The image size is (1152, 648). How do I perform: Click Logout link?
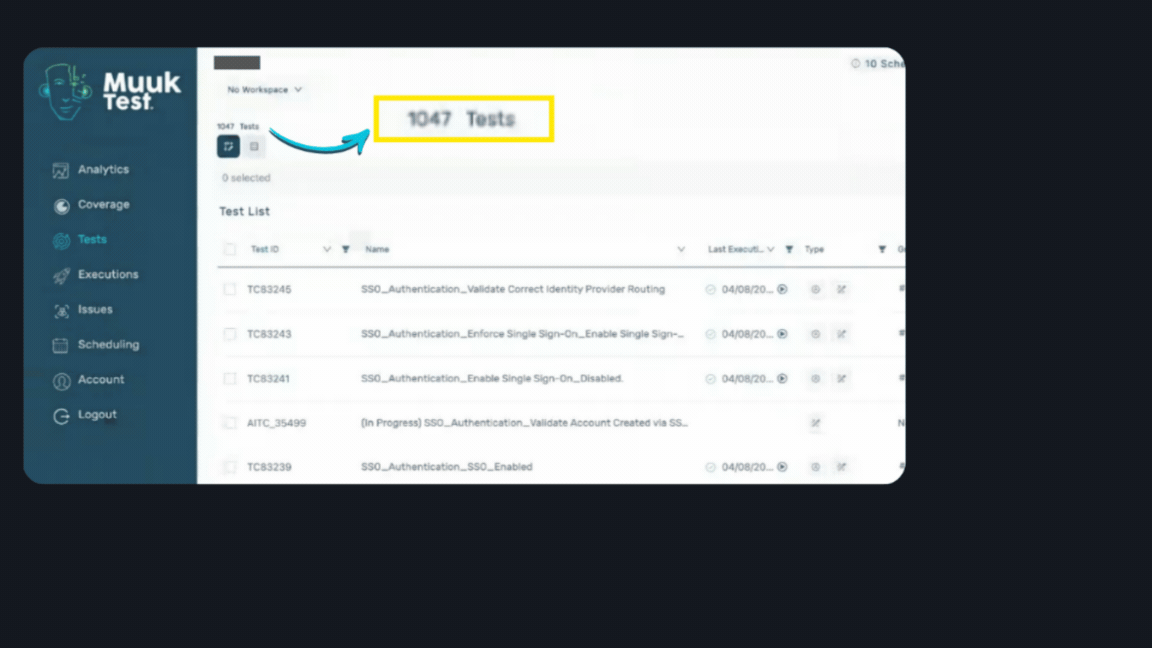(x=97, y=415)
